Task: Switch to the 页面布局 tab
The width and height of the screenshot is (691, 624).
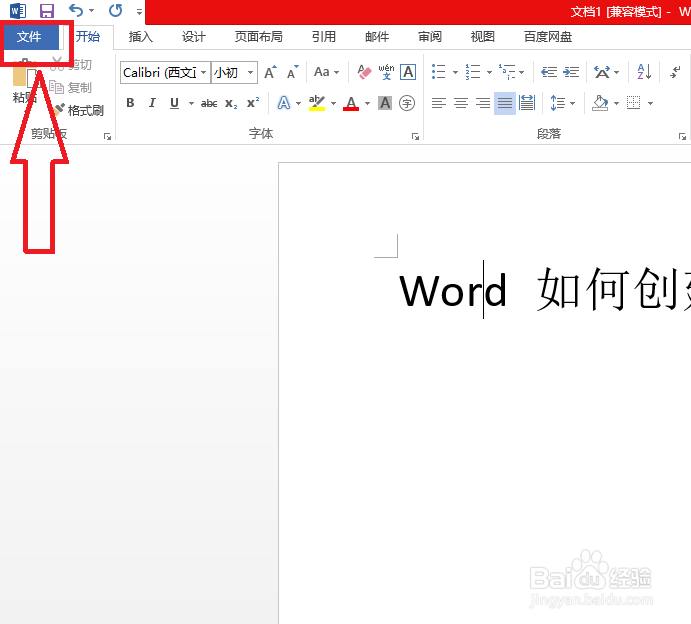Action: pyautogui.click(x=259, y=37)
